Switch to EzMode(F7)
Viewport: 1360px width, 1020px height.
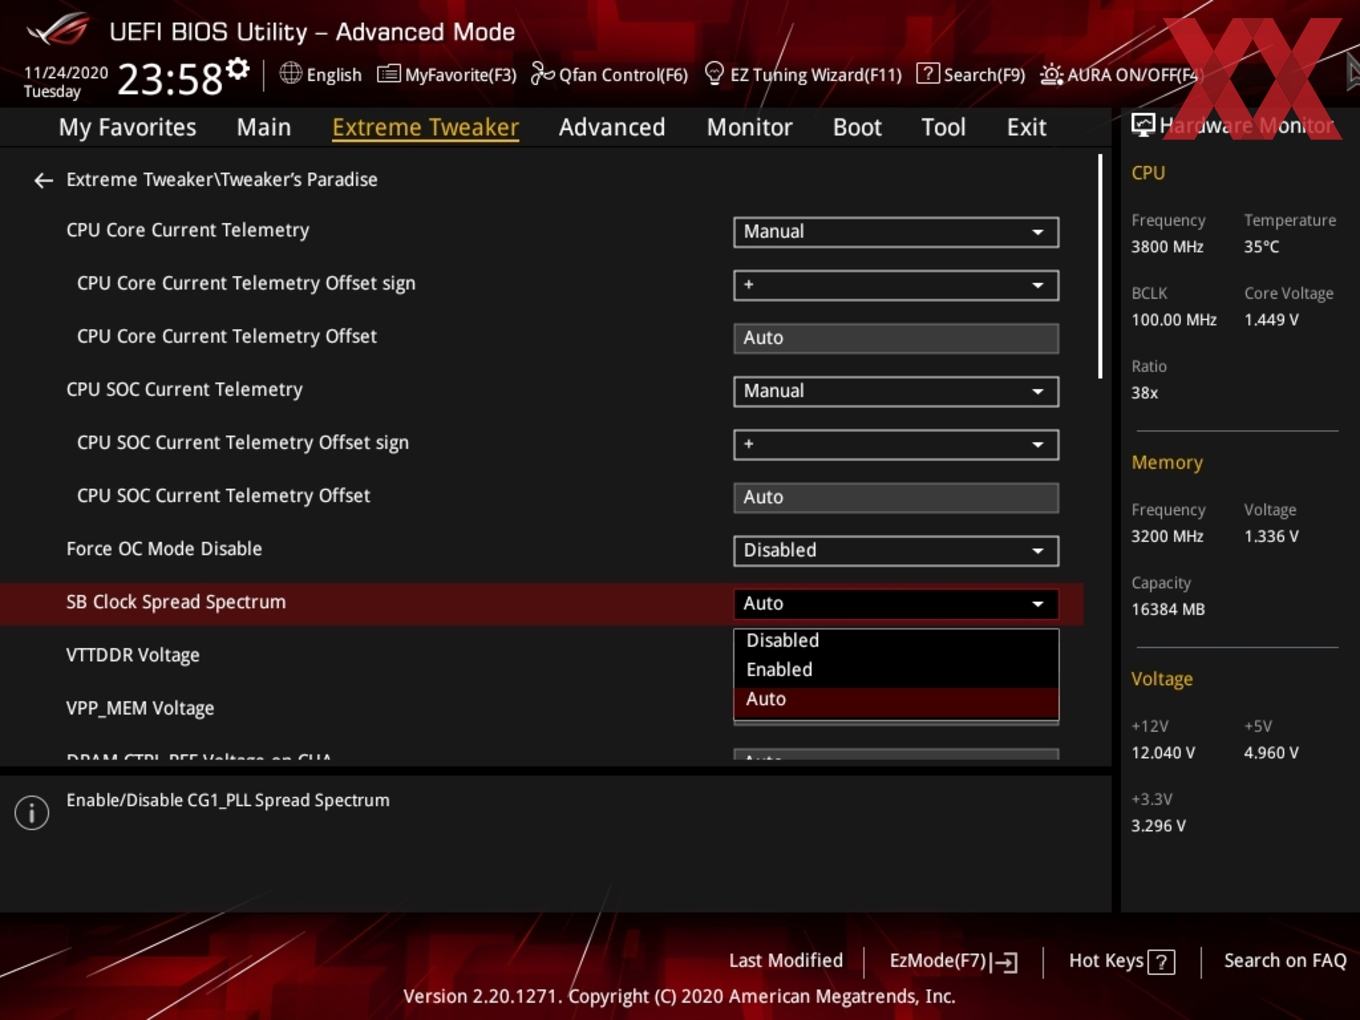(953, 961)
